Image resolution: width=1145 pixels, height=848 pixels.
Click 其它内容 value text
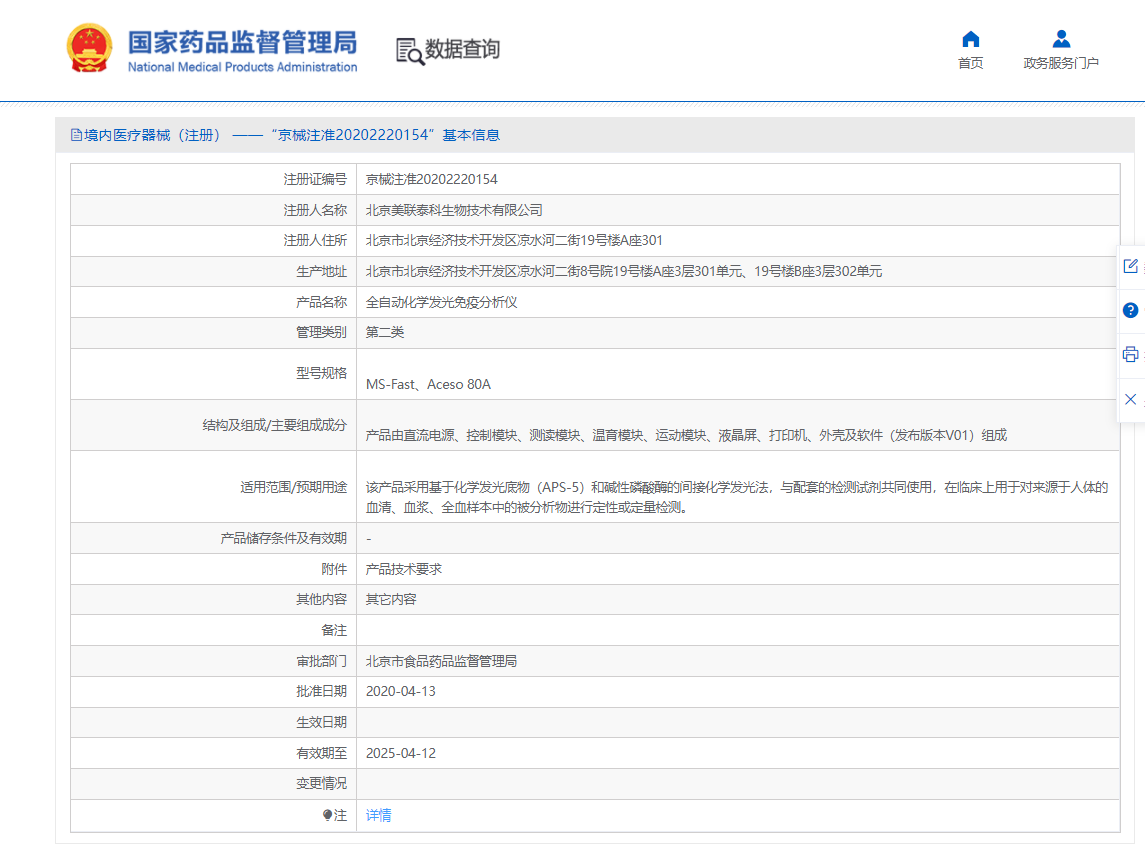[391, 600]
